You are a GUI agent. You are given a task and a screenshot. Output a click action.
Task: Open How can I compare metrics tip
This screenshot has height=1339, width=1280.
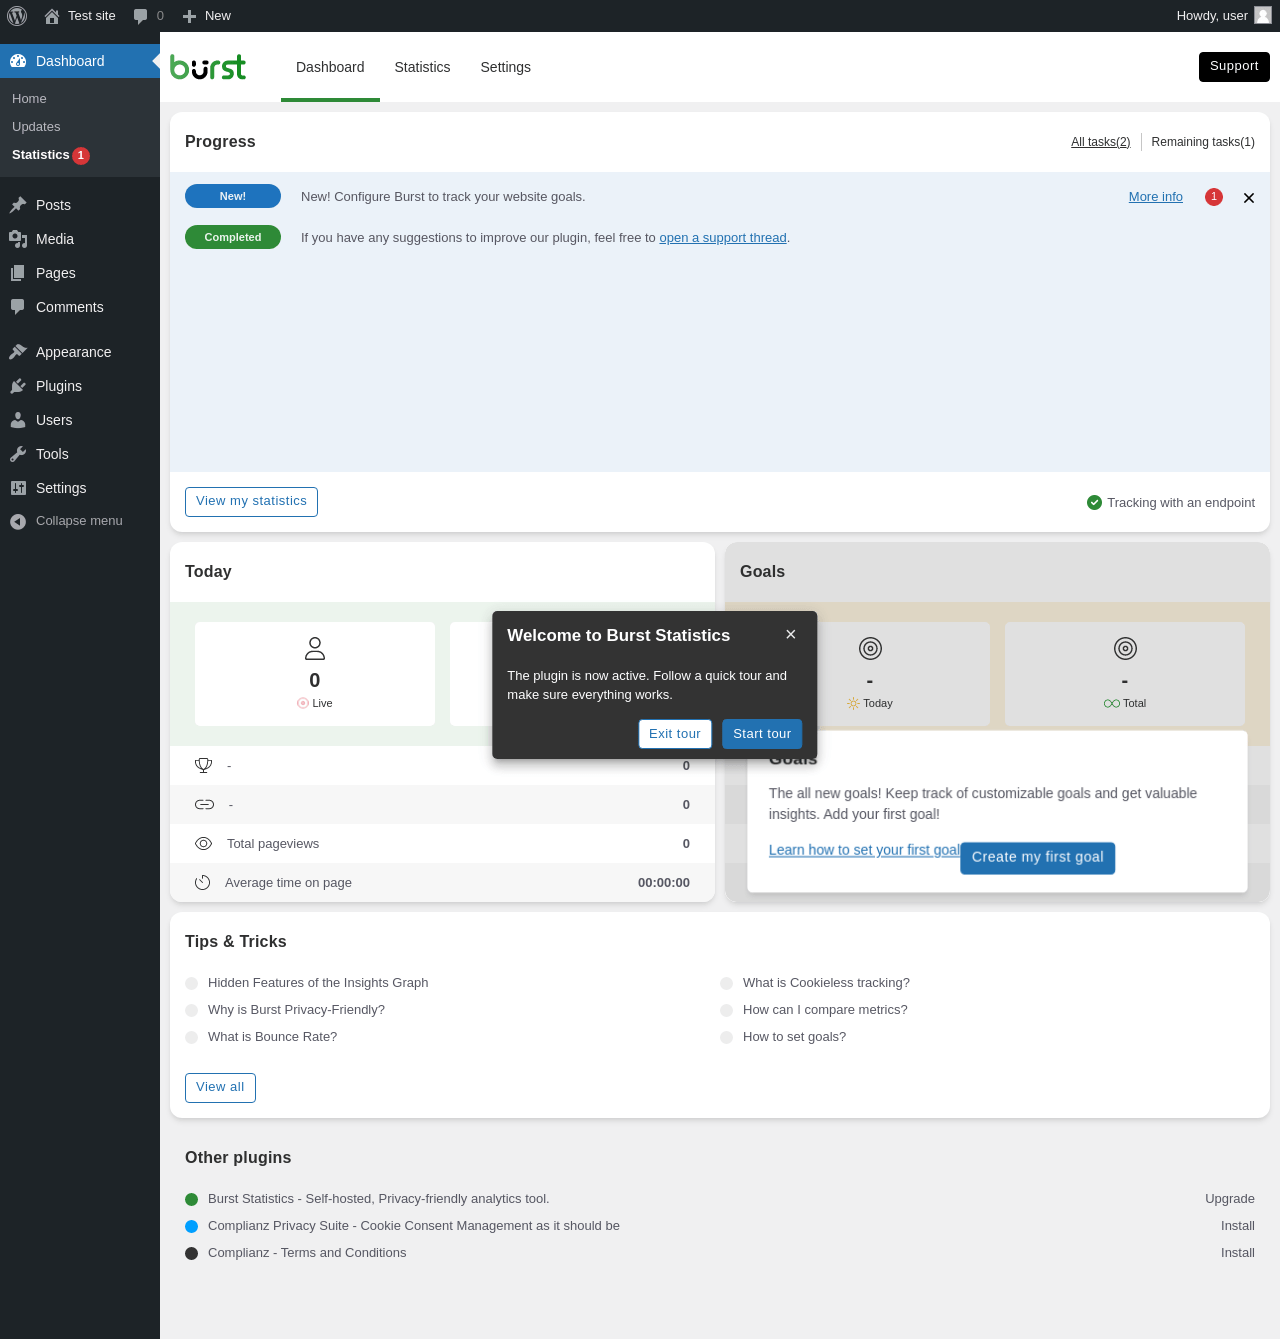tap(825, 1010)
